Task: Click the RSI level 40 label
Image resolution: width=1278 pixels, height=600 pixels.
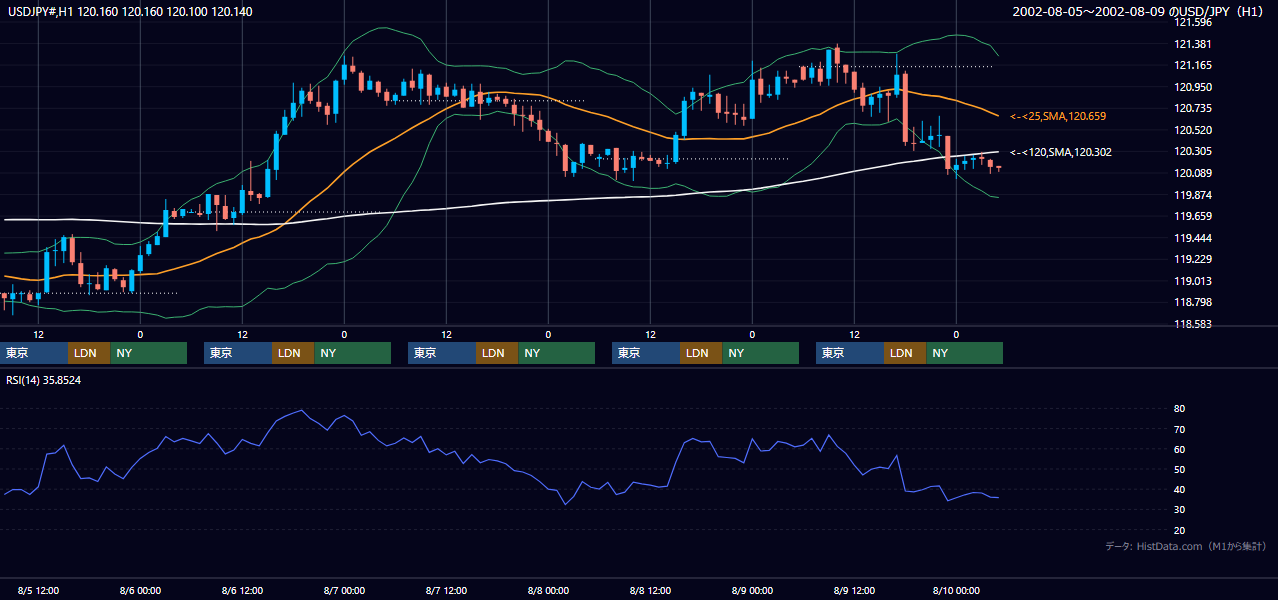Action: (x=1179, y=489)
